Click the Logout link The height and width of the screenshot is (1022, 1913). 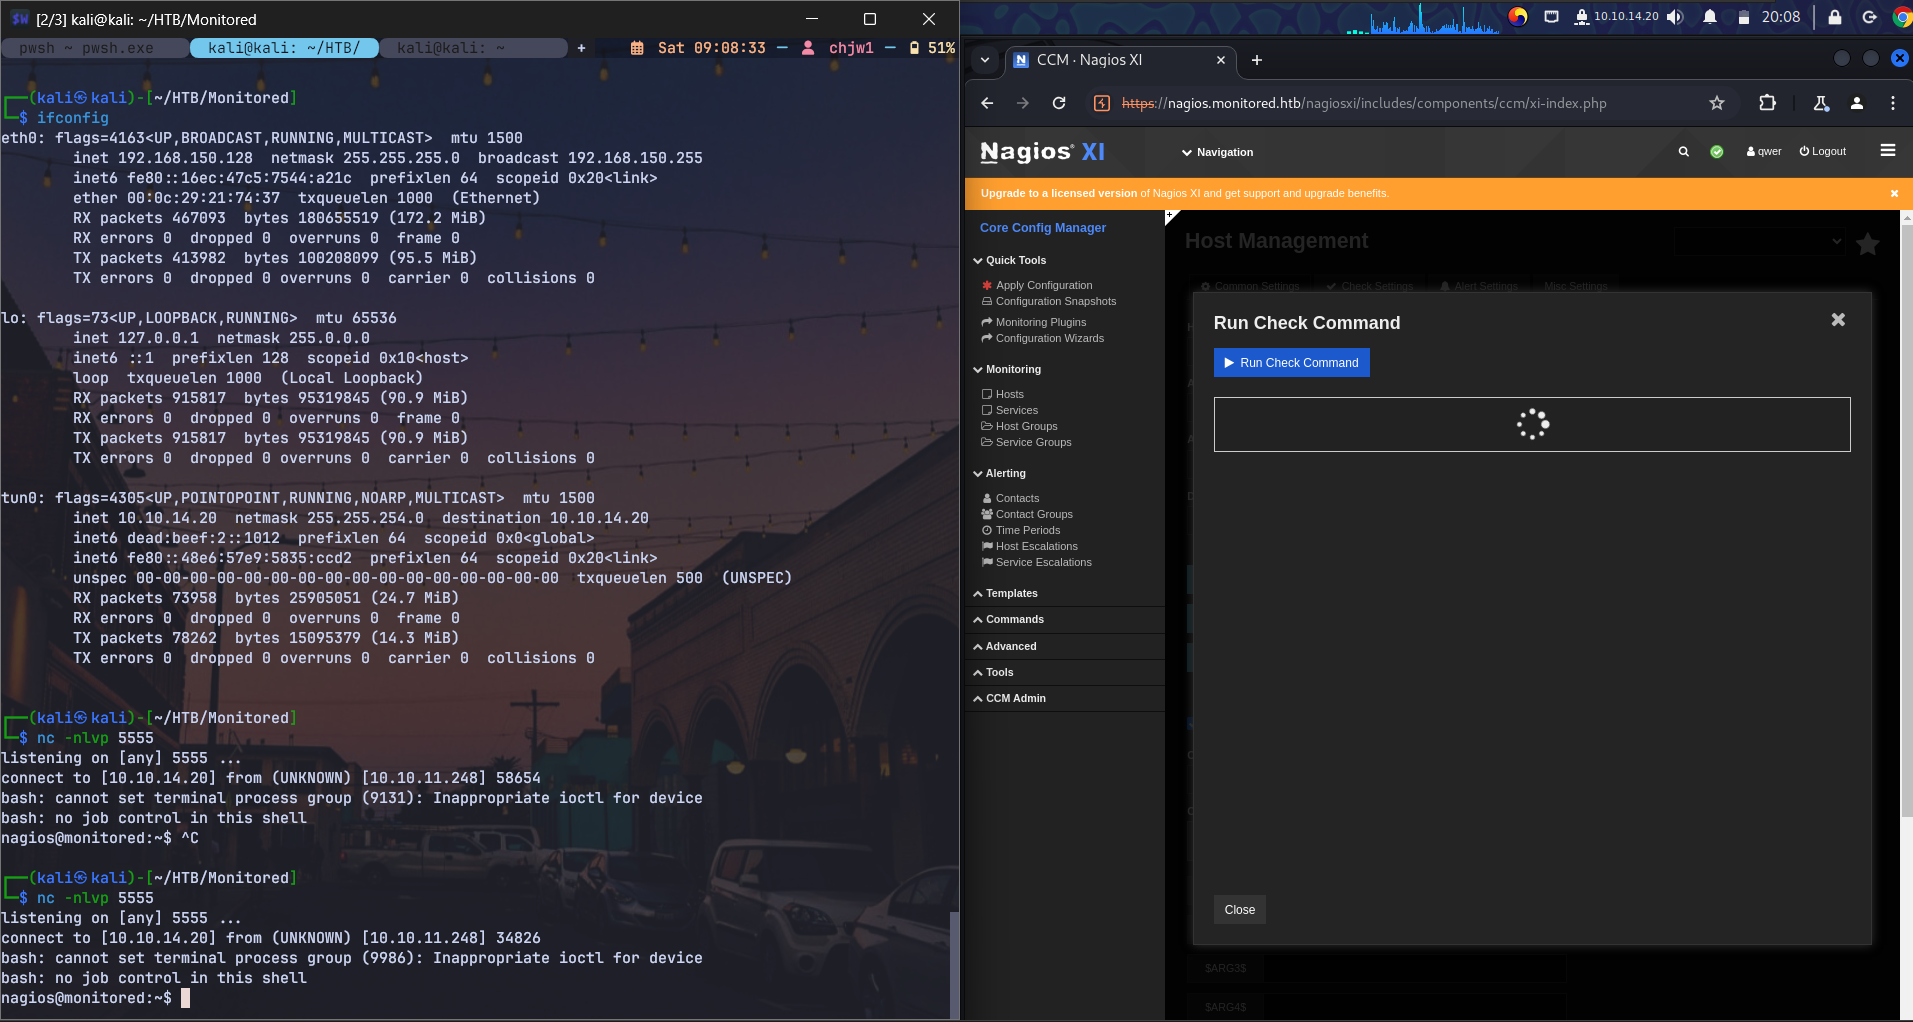click(1823, 152)
